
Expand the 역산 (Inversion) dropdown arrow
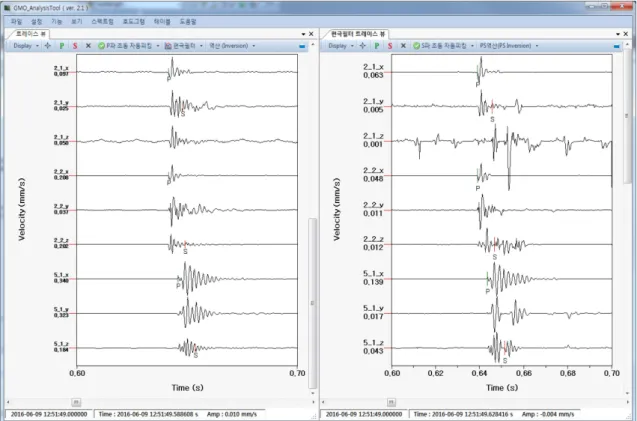(254, 46)
